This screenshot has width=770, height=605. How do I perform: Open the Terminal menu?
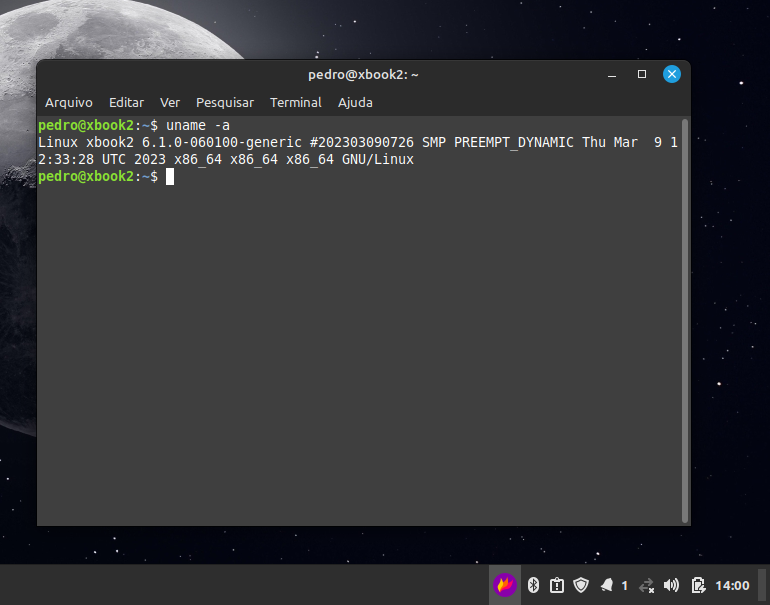296,103
